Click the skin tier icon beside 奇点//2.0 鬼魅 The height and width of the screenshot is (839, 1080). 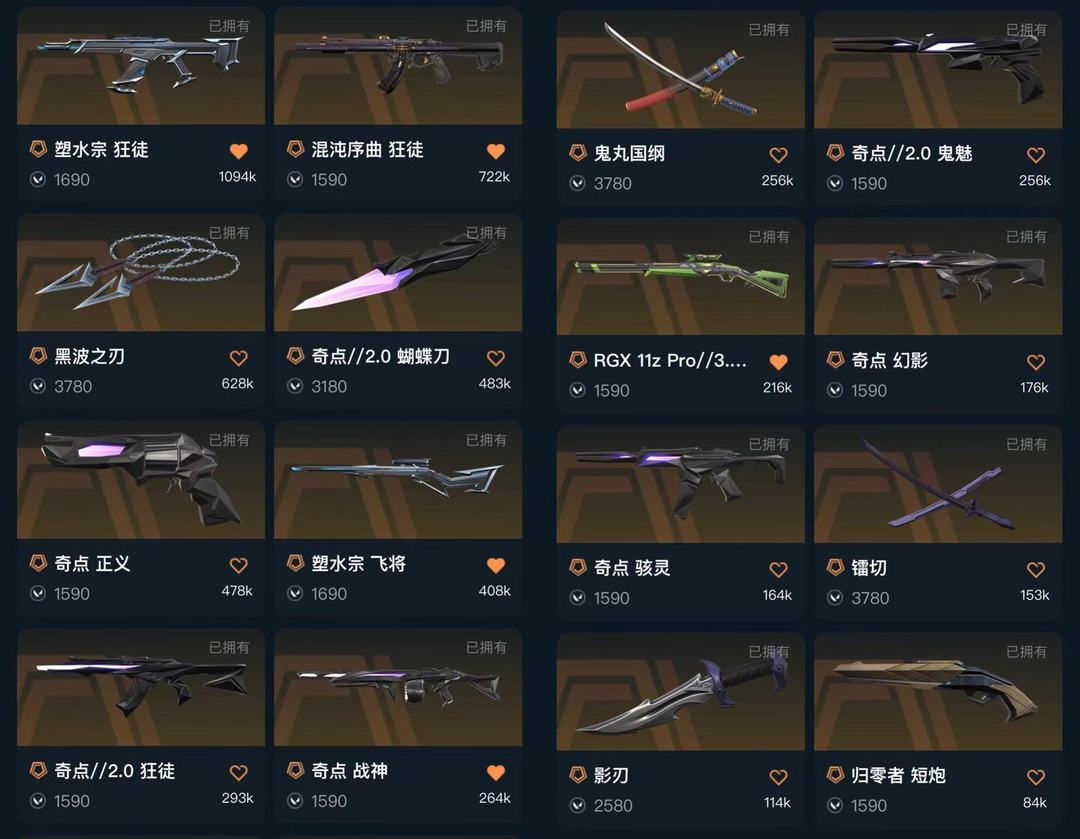[x=835, y=153]
